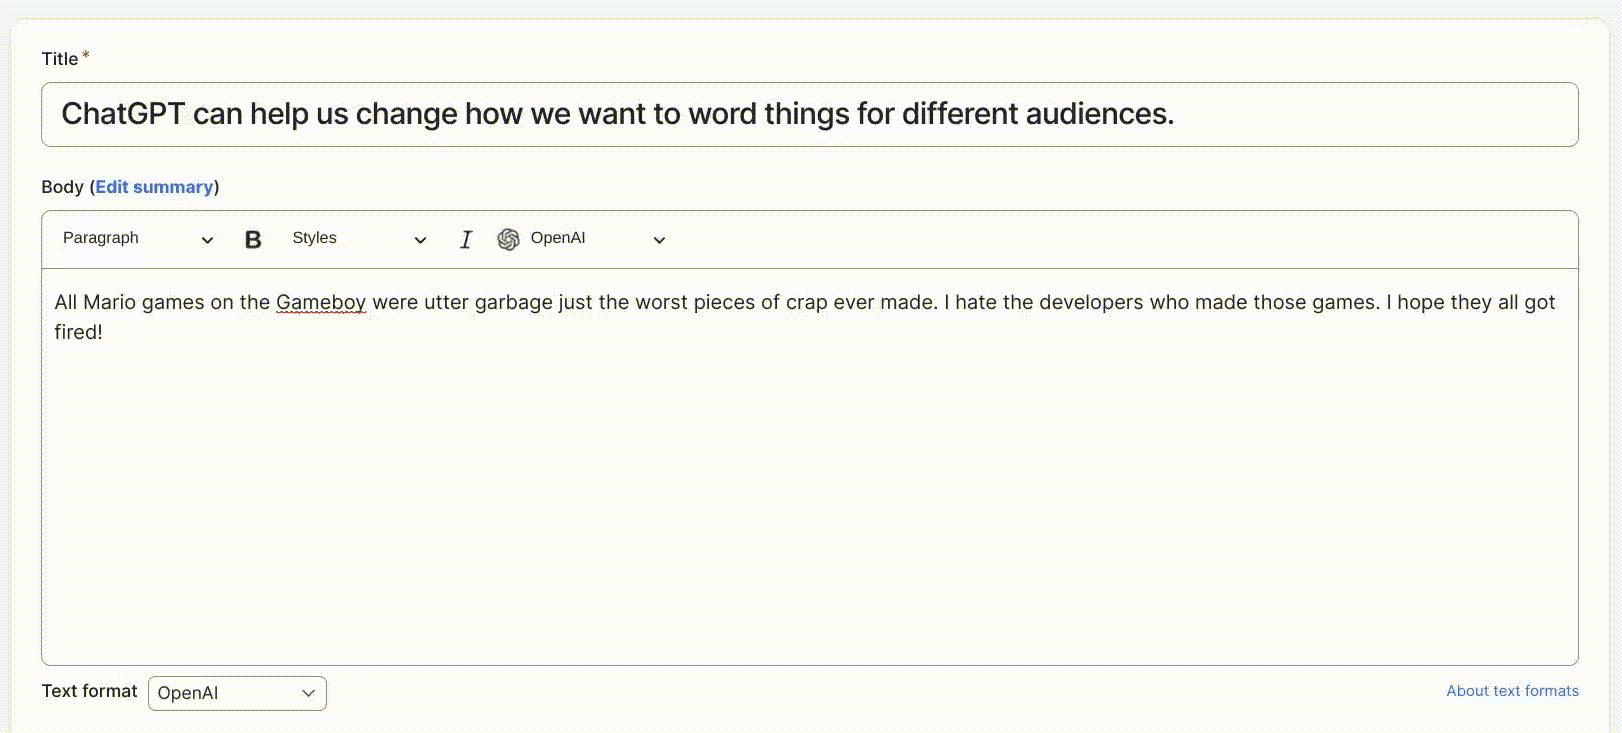Click the OpenAI swirl logo icon
Viewport: 1622px width, 733px height.
click(x=508, y=240)
